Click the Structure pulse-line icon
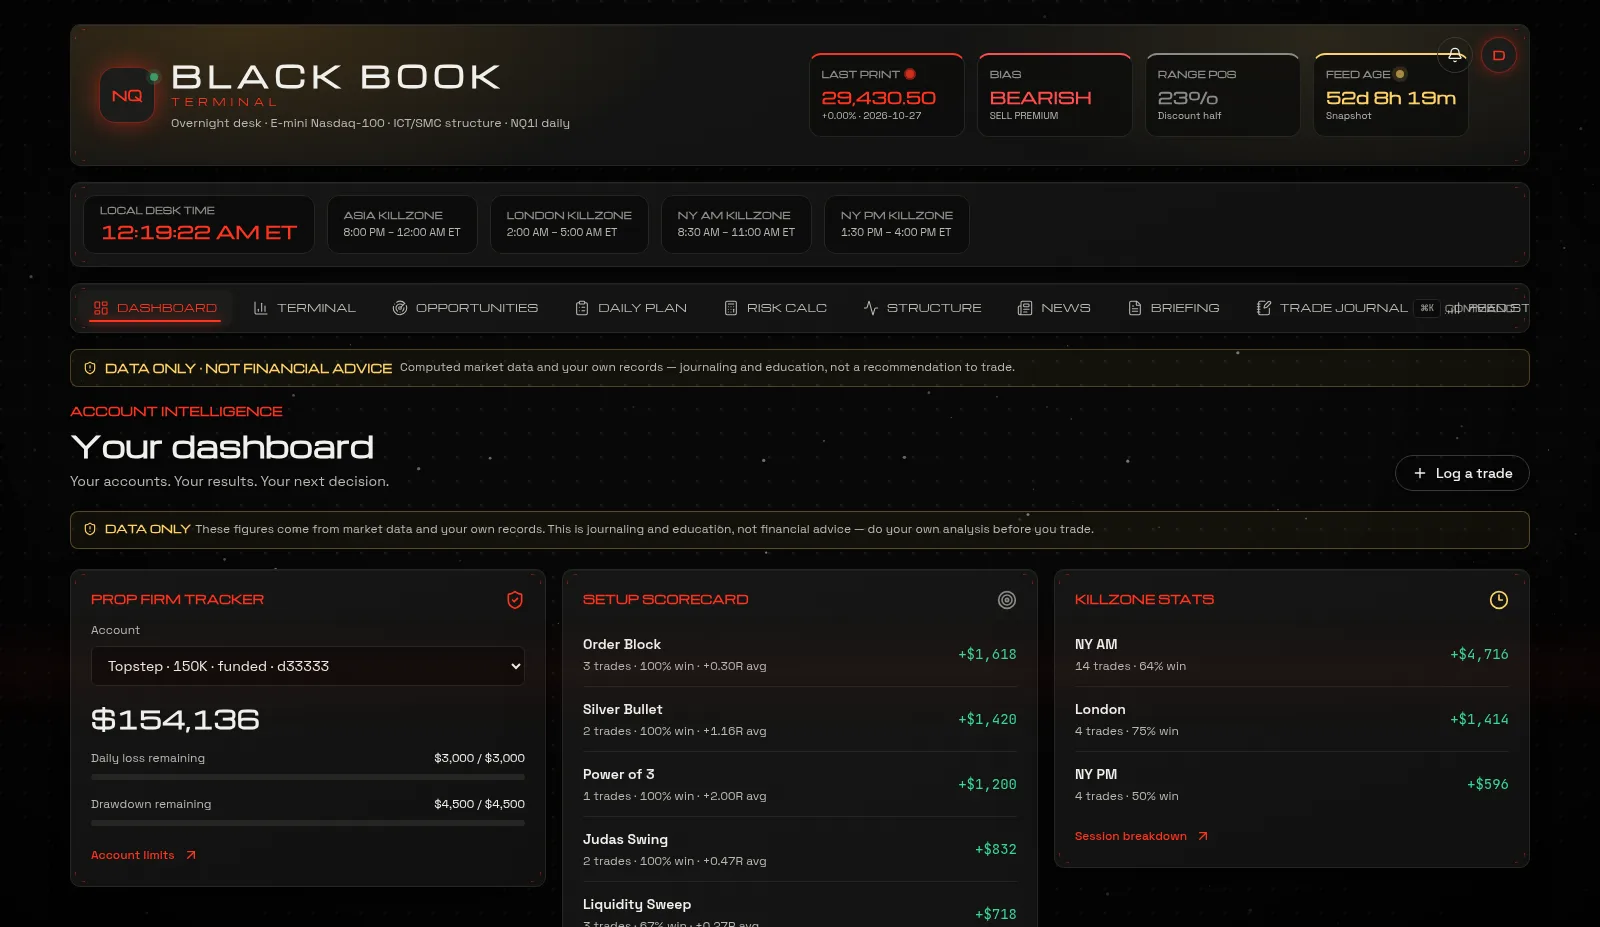This screenshot has width=1600, height=927. [871, 308]
